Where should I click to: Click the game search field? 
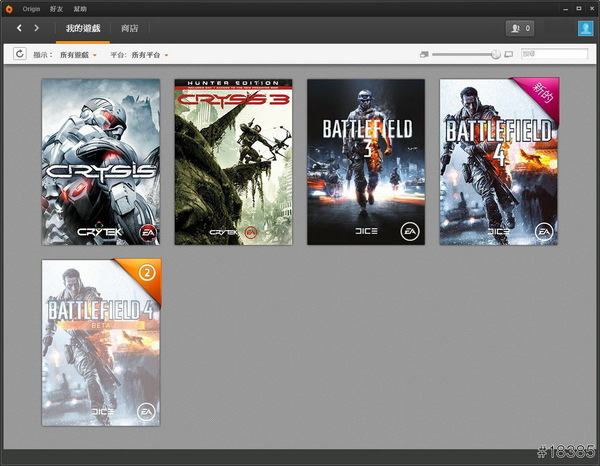553,54
